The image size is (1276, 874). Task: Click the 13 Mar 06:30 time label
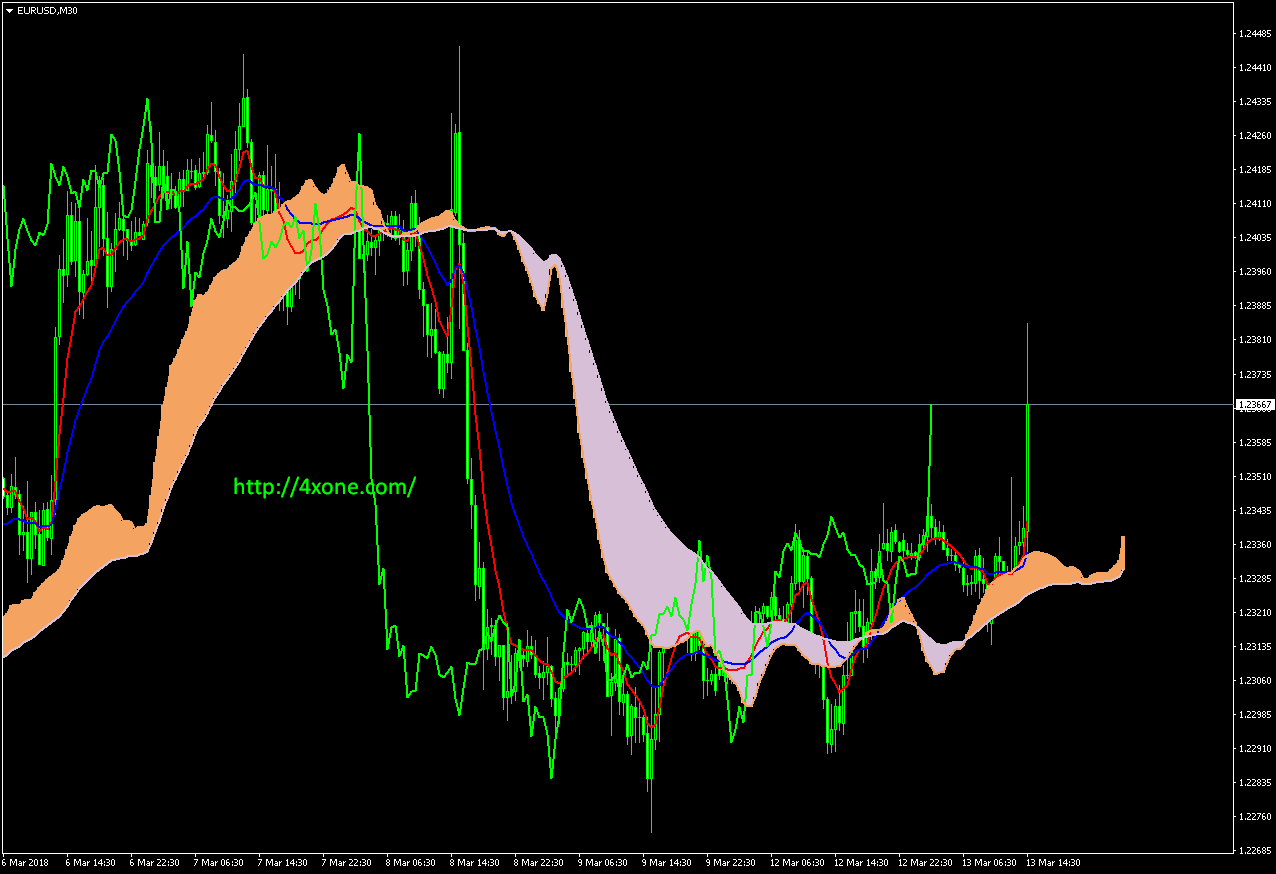pyautogui.click(x=989, y=862)
